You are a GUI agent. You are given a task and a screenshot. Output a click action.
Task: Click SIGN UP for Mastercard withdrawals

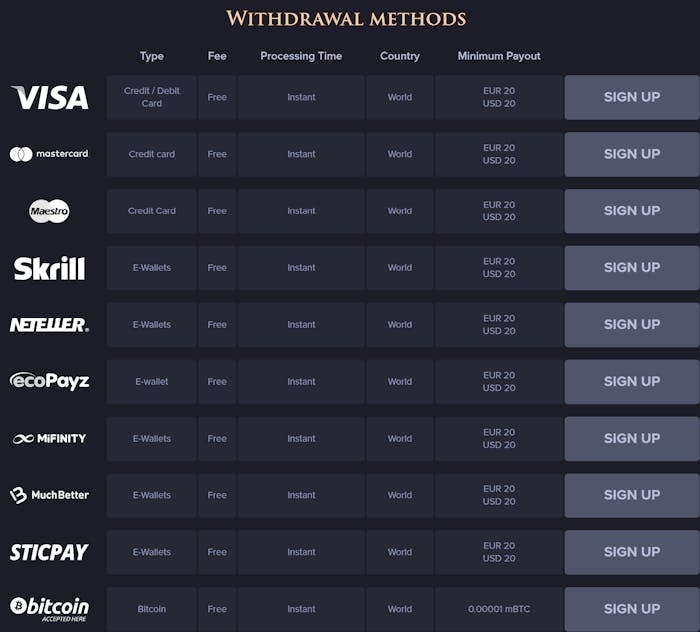(631, 154)
